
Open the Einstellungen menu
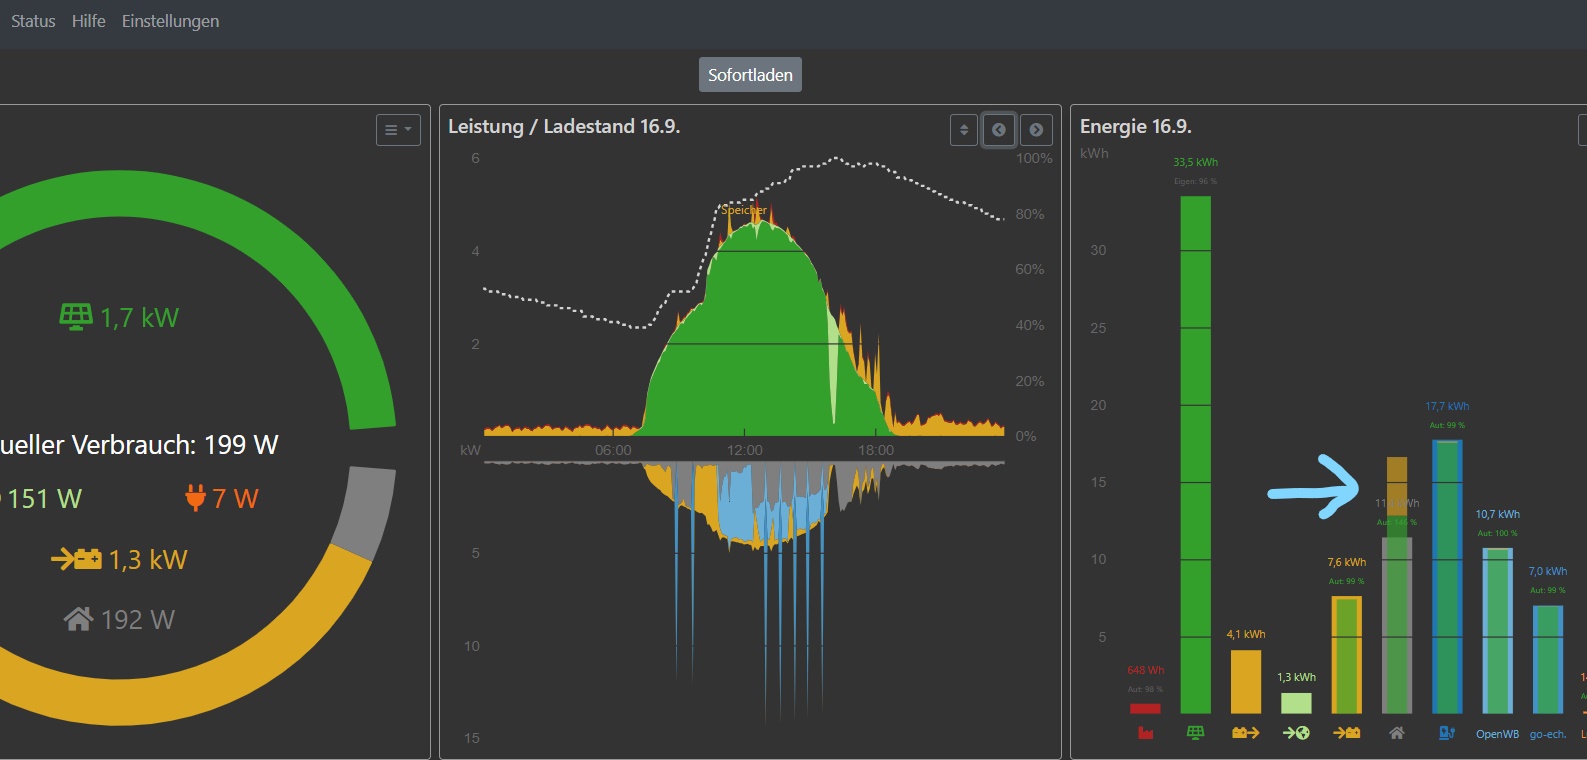pyautogui.click(x=170, y=21)
